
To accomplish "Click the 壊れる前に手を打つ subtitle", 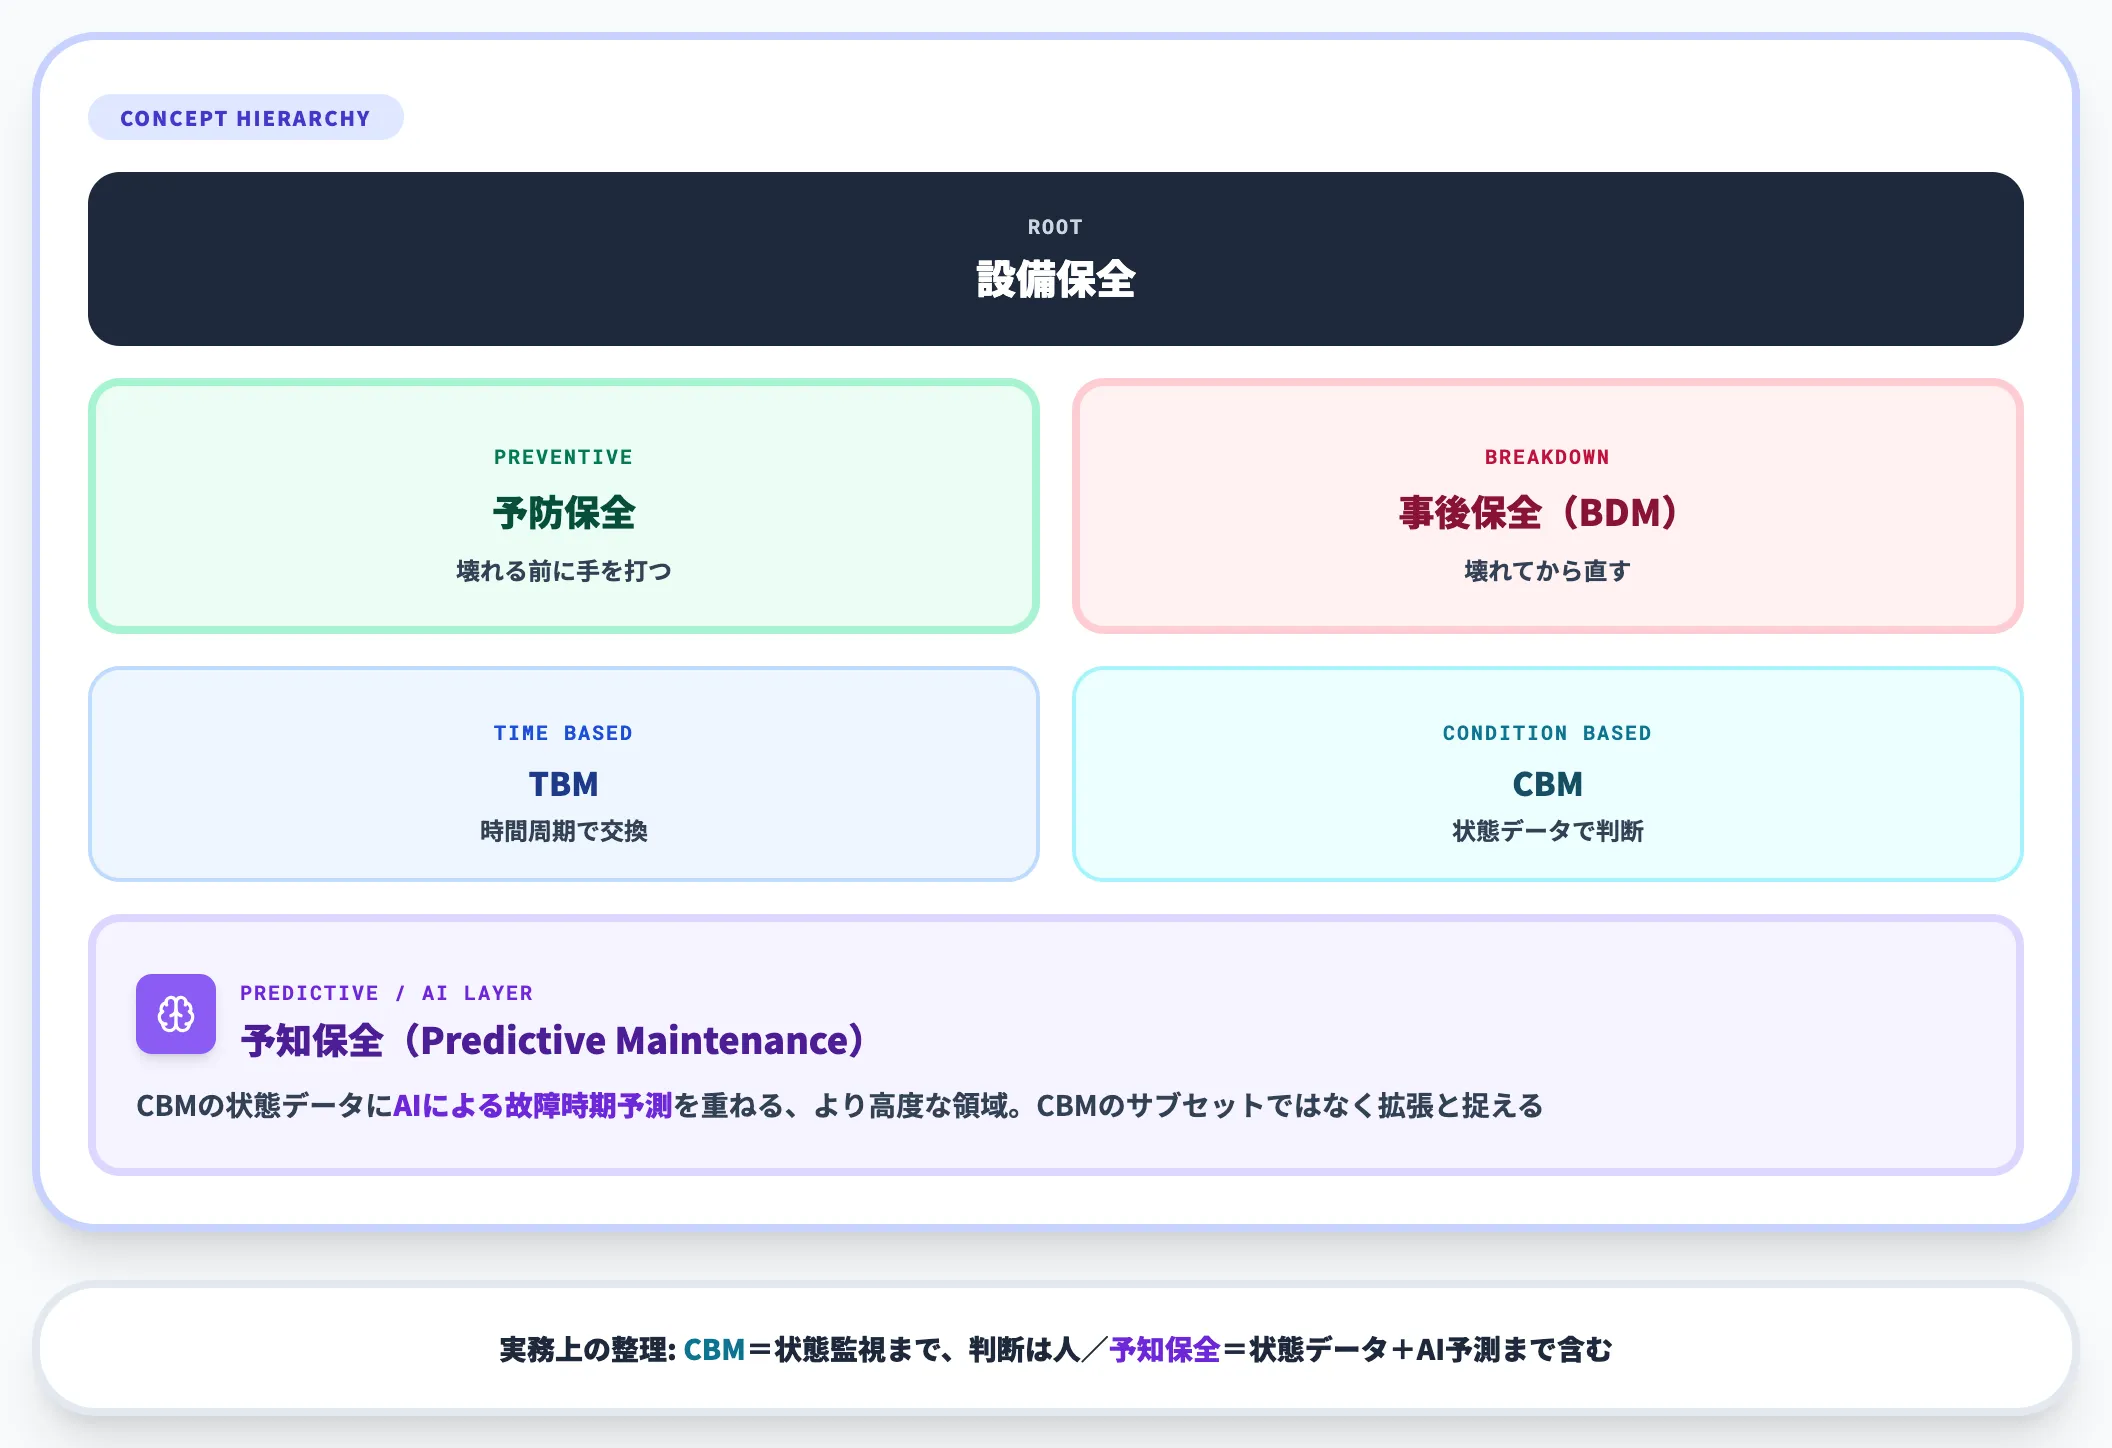I will pyautogui.click(x=563, y=570).
